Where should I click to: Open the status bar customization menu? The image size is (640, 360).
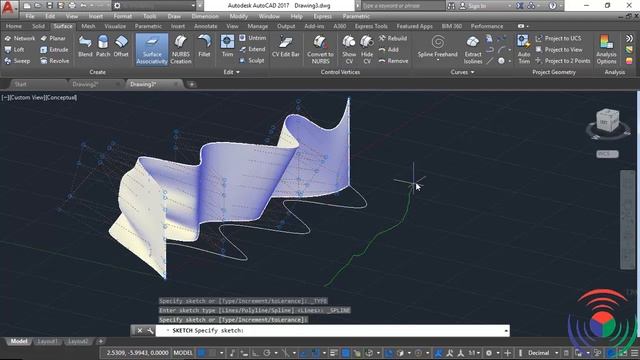point(635,353)
